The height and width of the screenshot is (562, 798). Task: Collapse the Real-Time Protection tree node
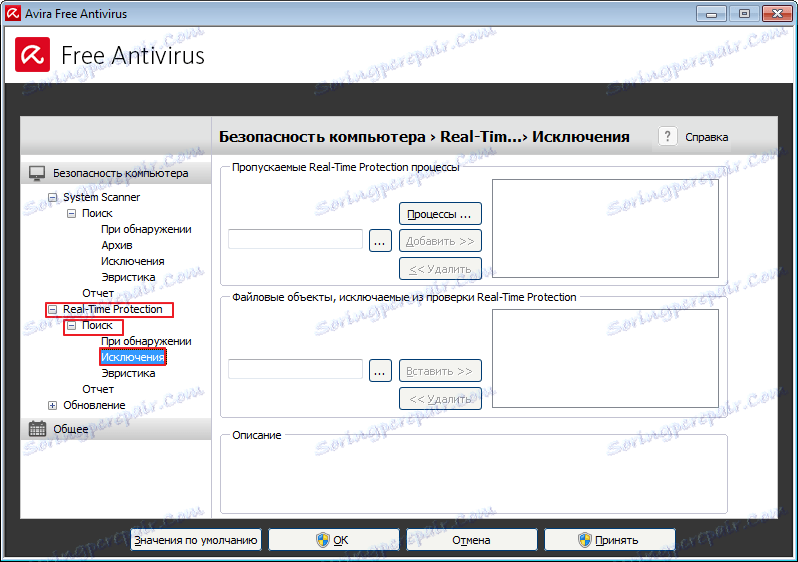52,309
